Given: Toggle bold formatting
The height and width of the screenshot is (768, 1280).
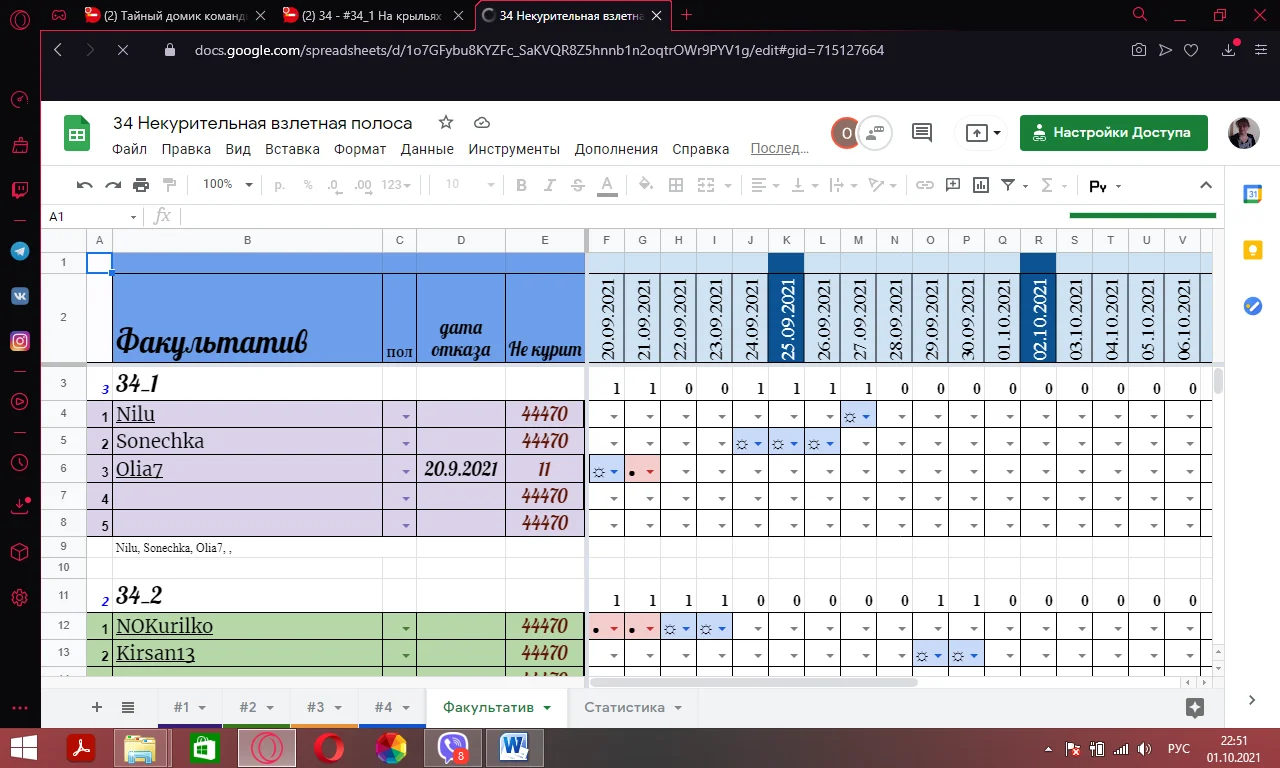Looking at the screenshot, I should coord(520,184).
